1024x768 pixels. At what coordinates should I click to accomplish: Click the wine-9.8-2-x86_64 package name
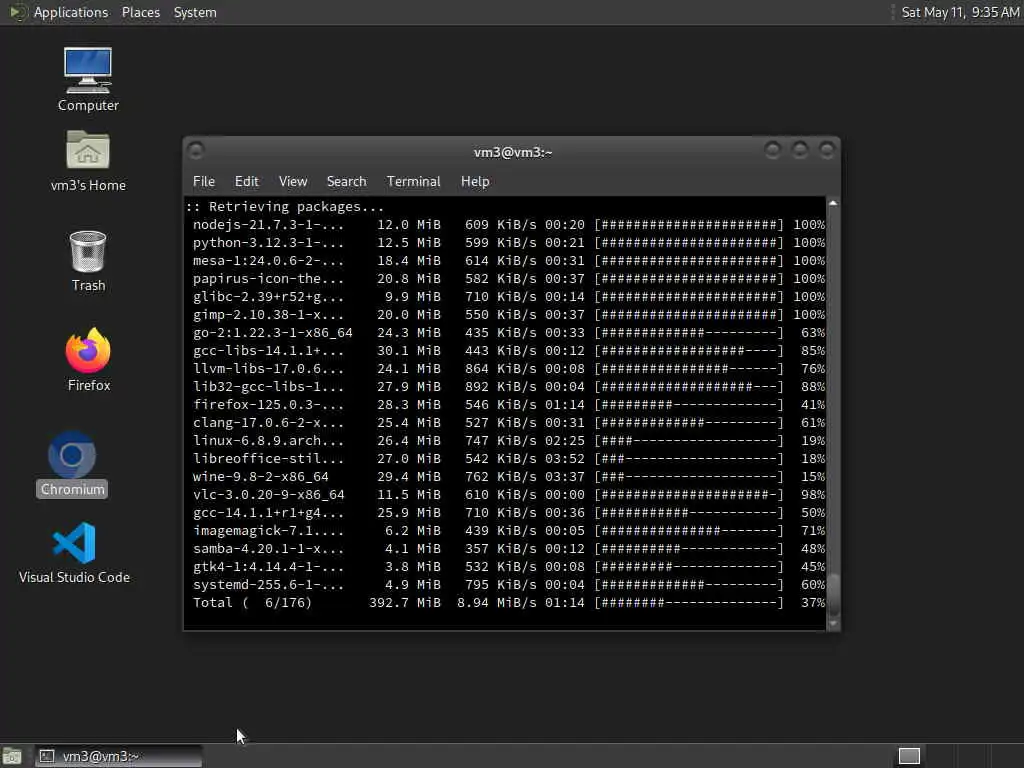[261, 477]
